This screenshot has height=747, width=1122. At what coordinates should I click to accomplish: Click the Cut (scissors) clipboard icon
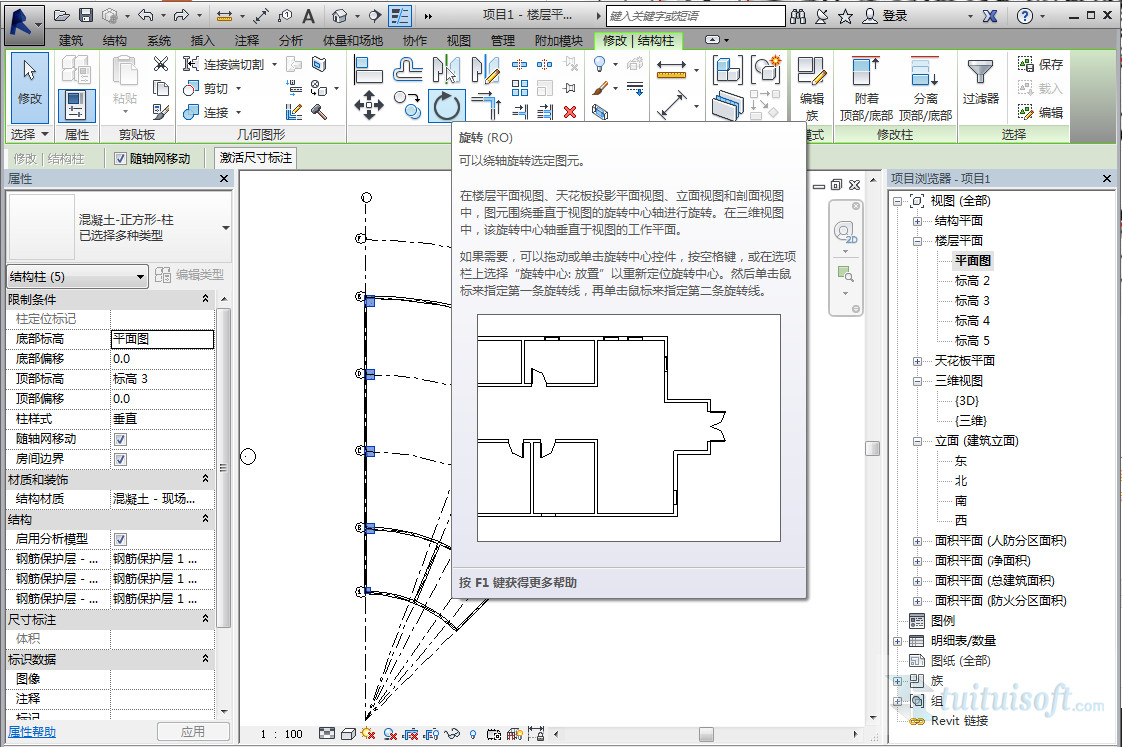[x=160, y=64]
